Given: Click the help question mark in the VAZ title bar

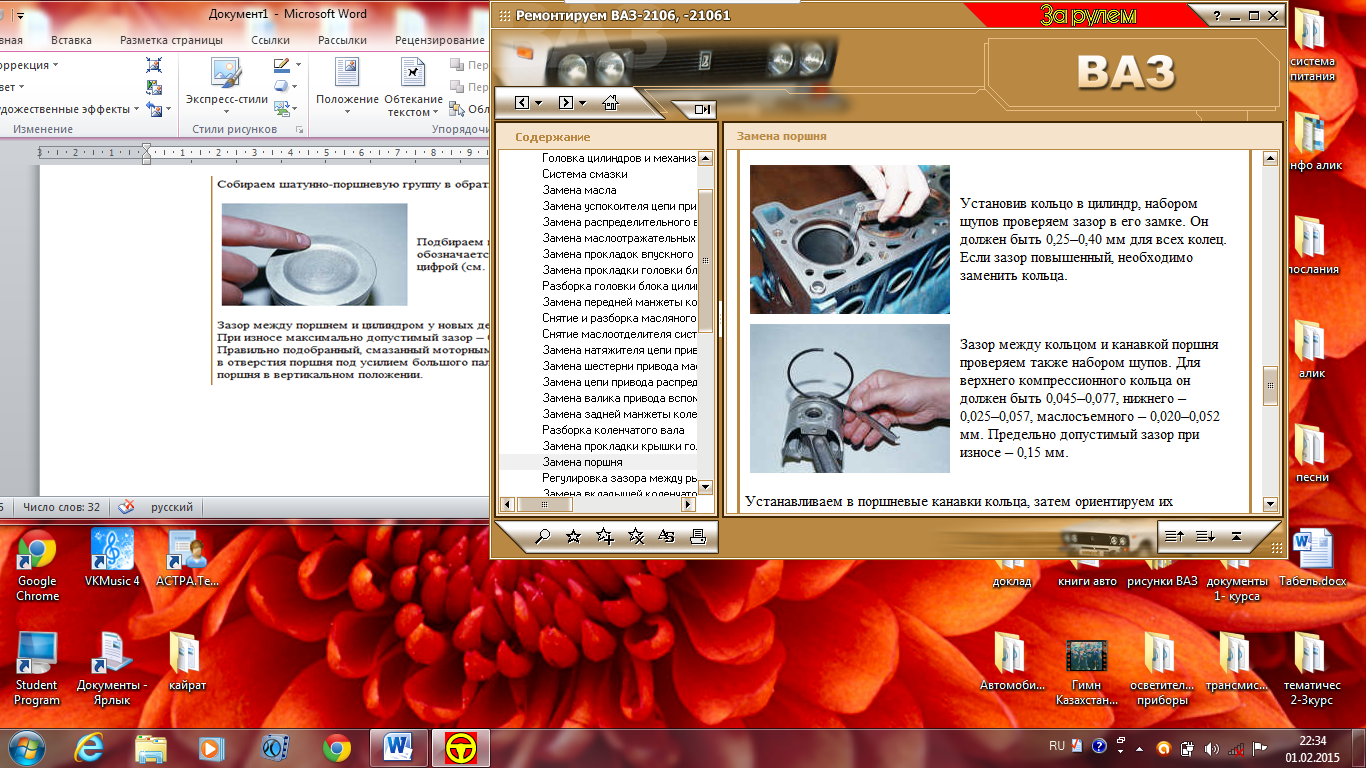Looking at the screenshot, I should point(1218,16).
